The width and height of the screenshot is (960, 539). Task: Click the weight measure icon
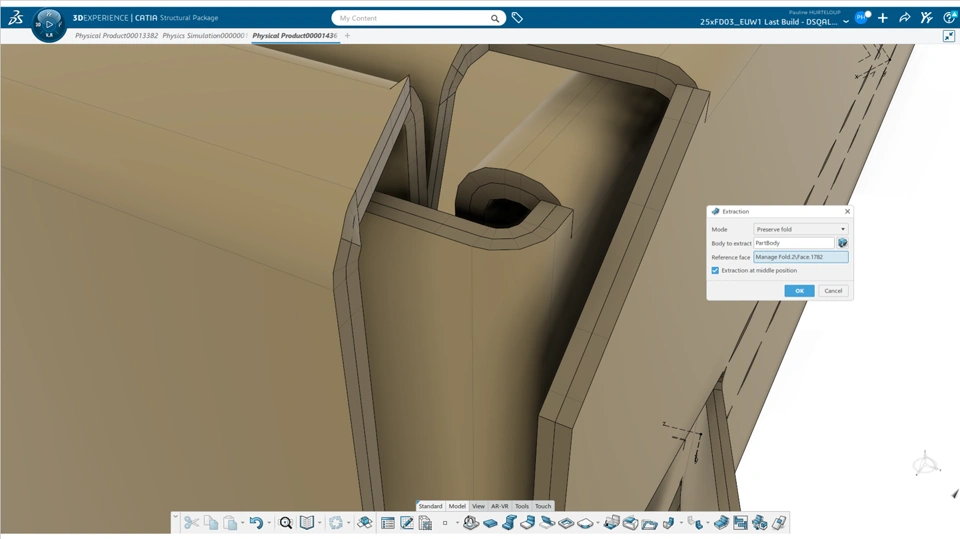(470, 522)
